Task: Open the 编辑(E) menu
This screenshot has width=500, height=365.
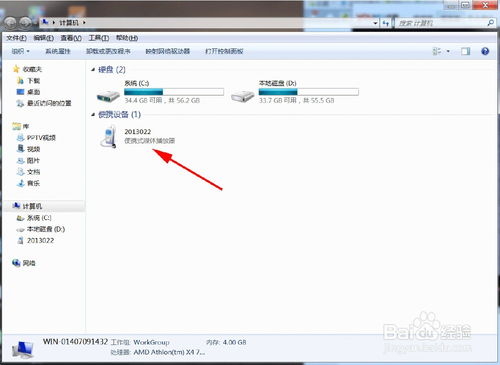Action: pyautogui.click(x=44, y=38)
